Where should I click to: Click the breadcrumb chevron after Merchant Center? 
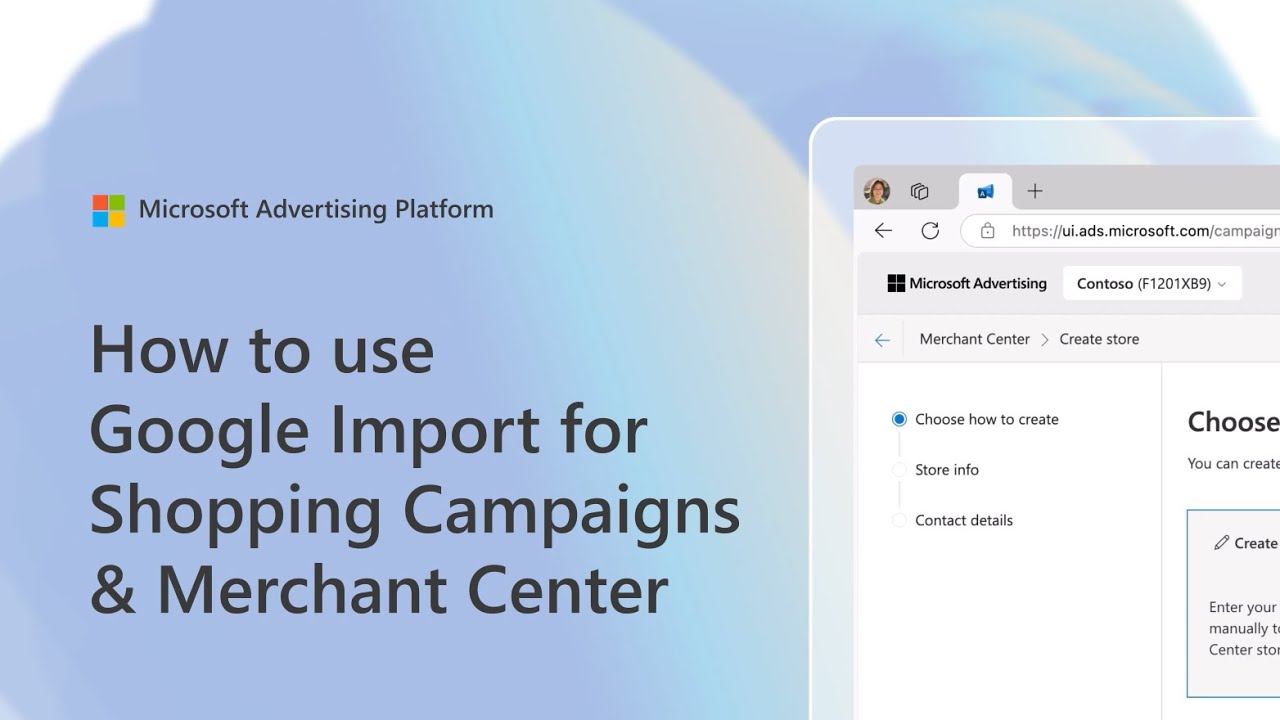(x=1045, y=340)
